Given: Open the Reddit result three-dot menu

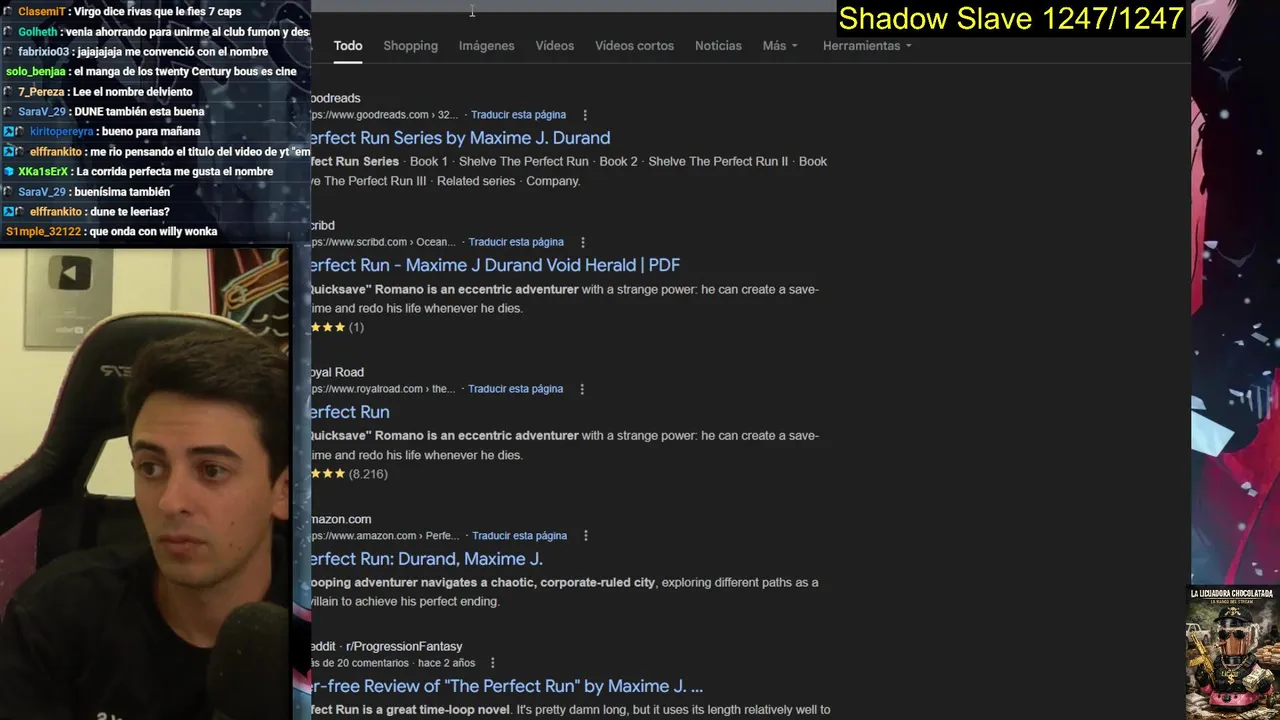Looking at the screenshot, I should click(x=492, y=663).
